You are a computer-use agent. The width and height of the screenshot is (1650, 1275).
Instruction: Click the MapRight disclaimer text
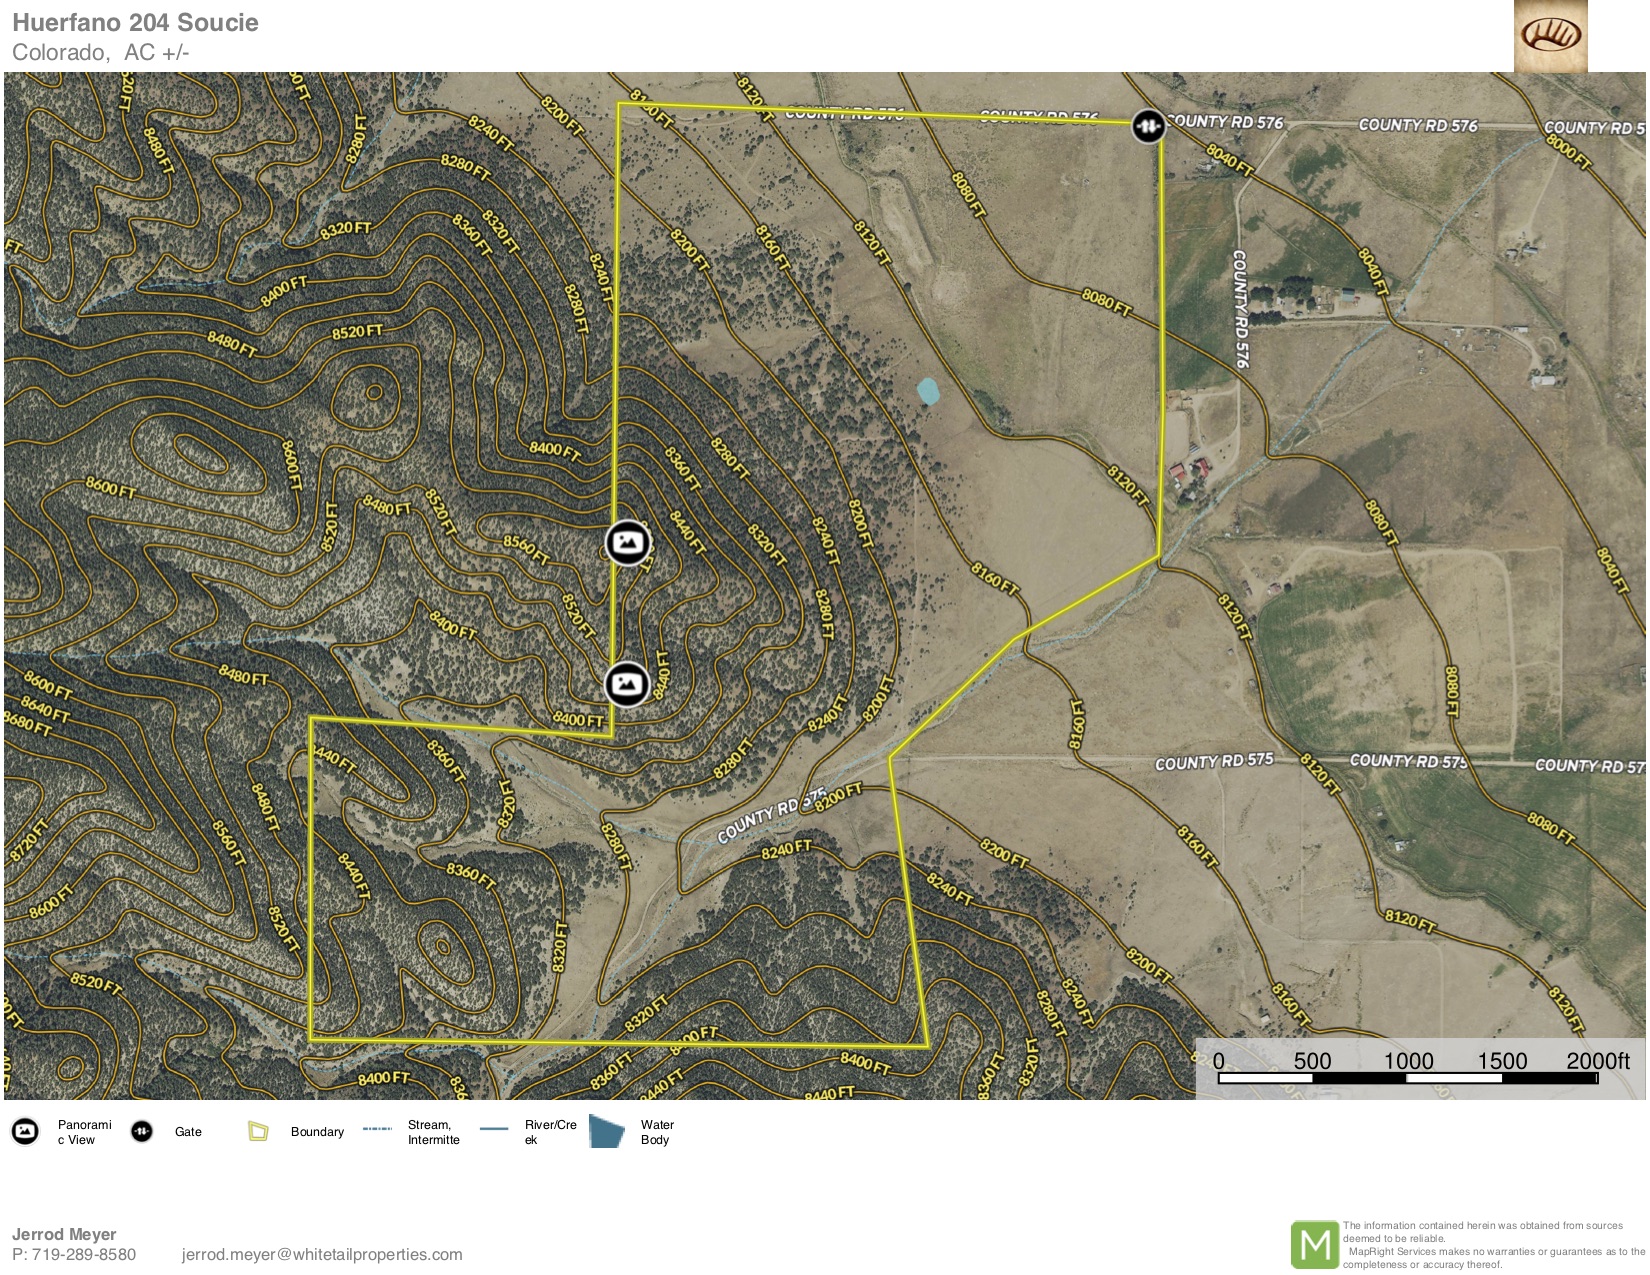[x=1492, y=1245]
